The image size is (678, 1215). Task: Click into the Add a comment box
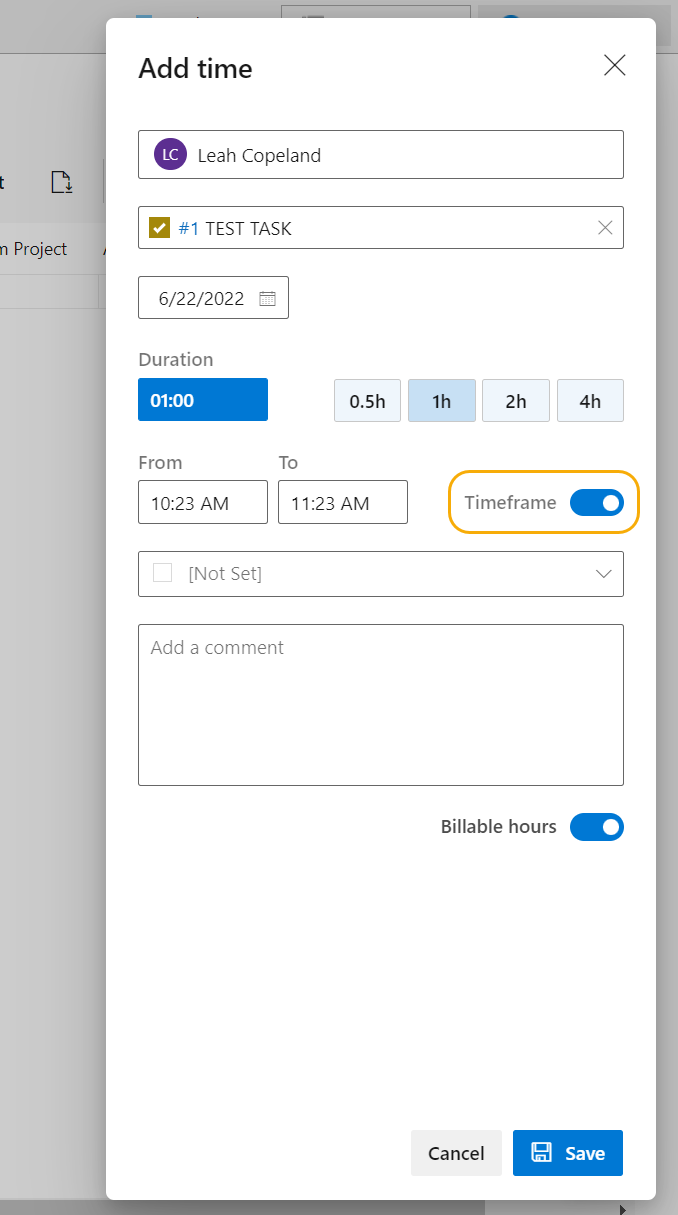[381, 705]
